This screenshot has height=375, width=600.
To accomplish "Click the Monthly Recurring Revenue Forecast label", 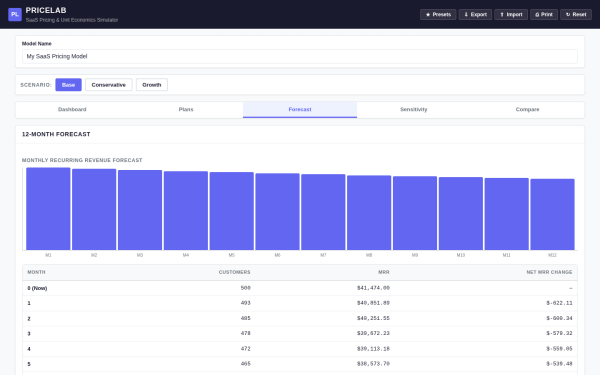I will point(82,160).
